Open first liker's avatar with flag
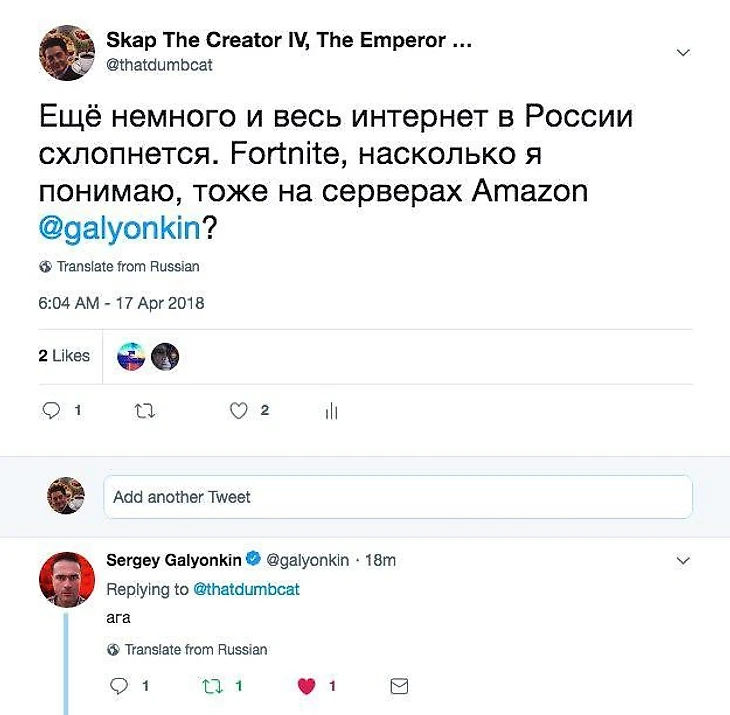The image size is (730, 715). click(x=131, y=357)
